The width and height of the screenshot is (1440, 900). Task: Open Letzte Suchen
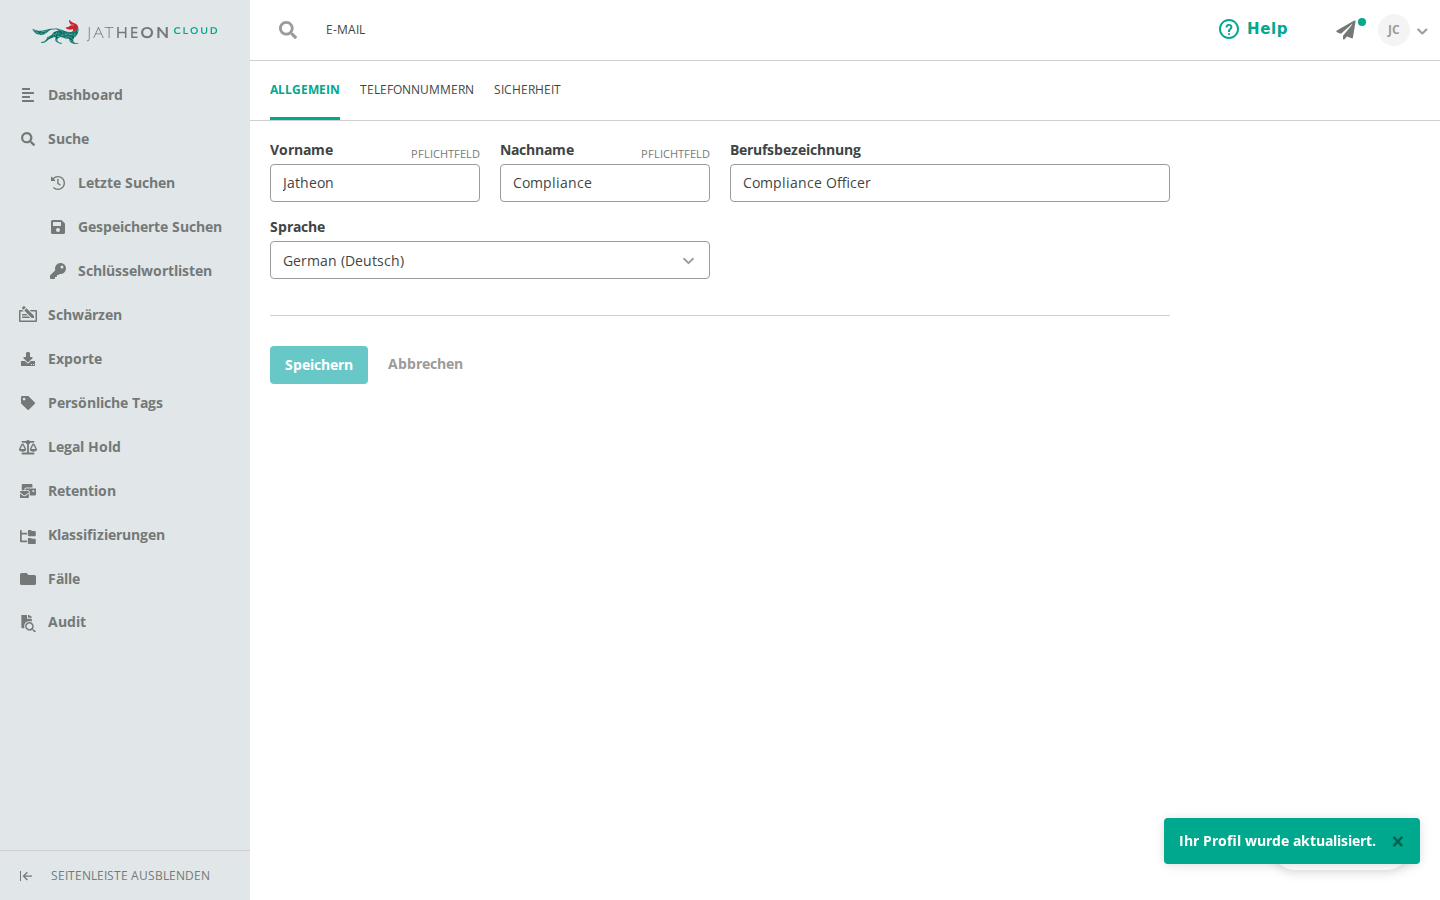pos(125,183)
